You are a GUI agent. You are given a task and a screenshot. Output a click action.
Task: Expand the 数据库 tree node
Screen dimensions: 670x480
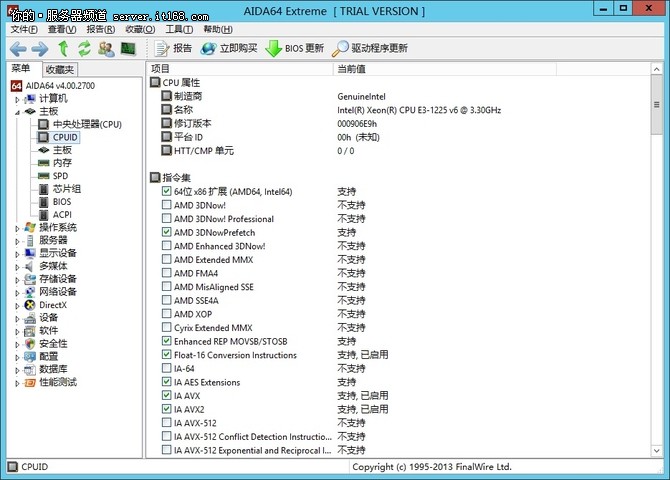pos(18,371)
